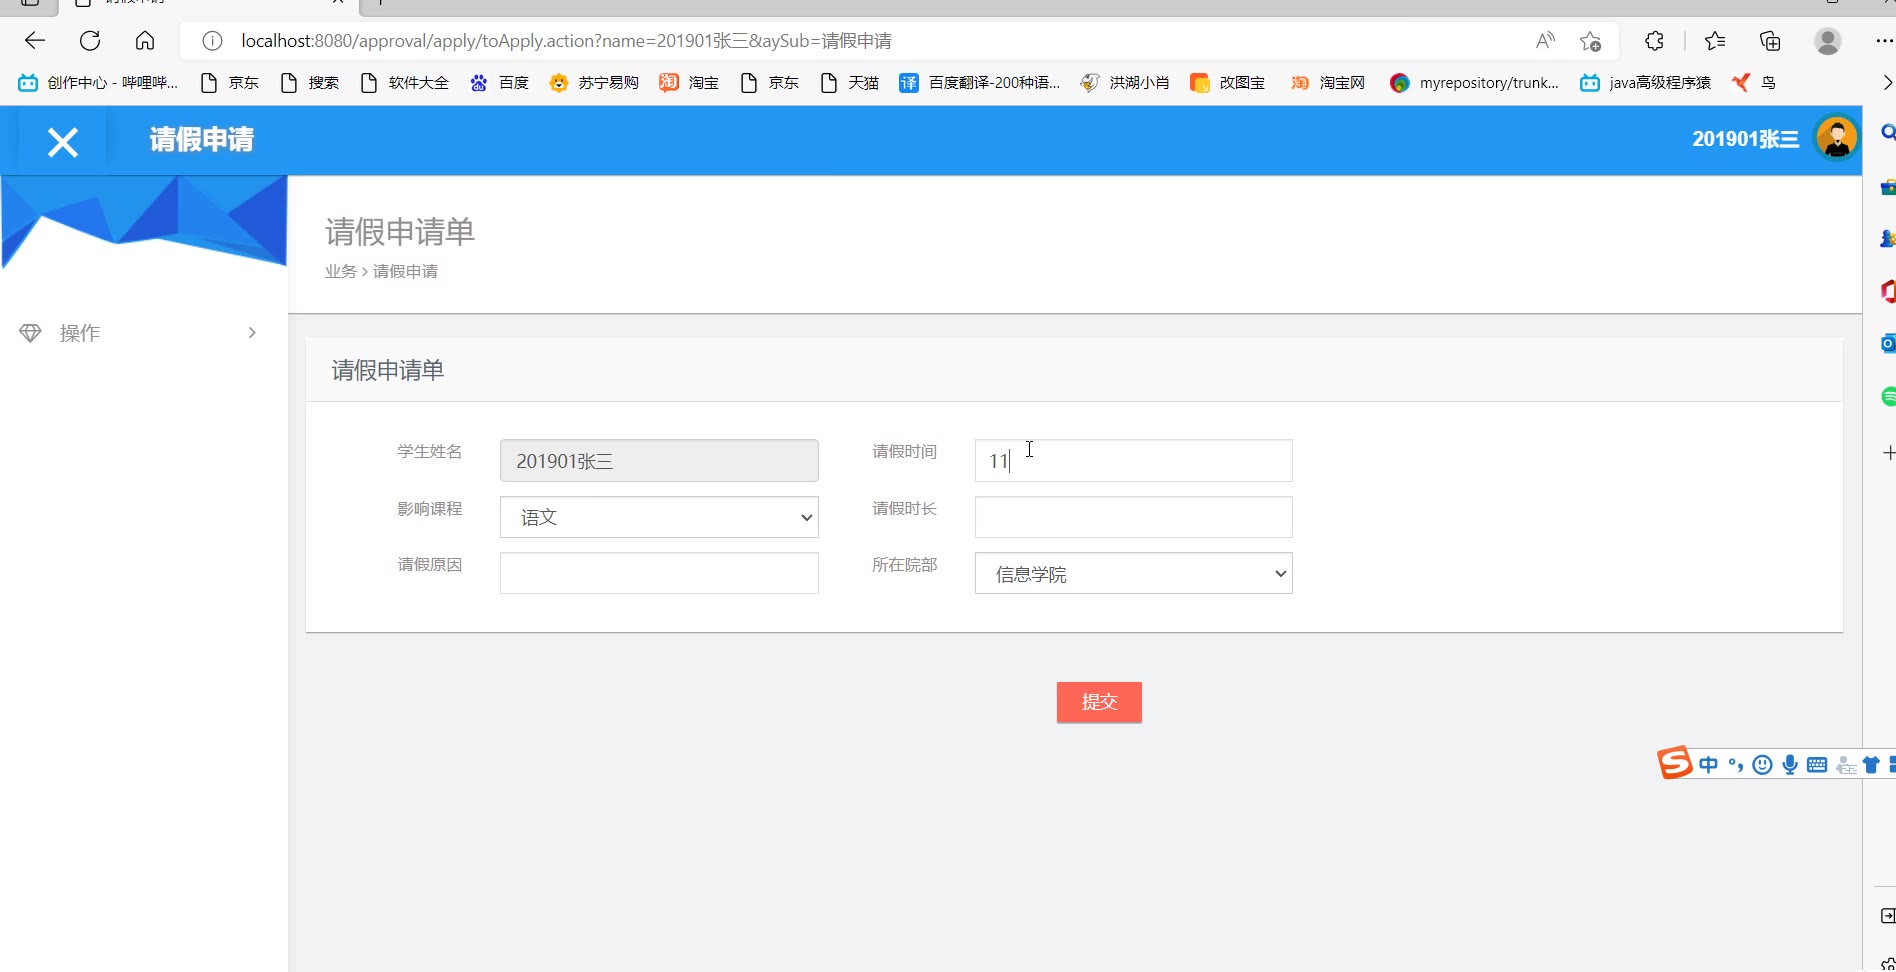Image resolution: width=1896 pixels, height=972 pixels.
Task: Toggle Sogou punctuation mode icon
Action: [1736, 765]
